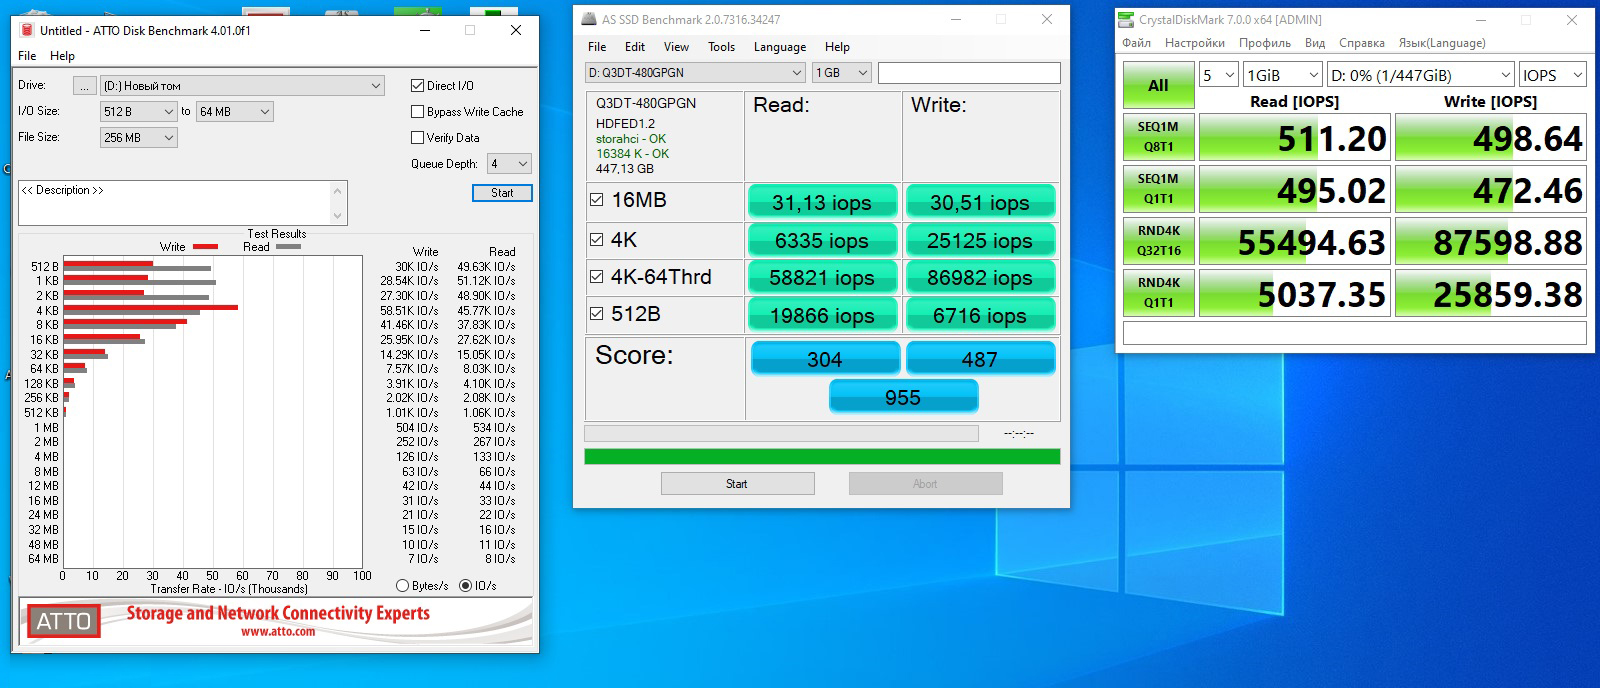Open the Edit menu in AS SSD
Image resolution: width=1600 pixels, height=688 pixels.
pos(635,46)
